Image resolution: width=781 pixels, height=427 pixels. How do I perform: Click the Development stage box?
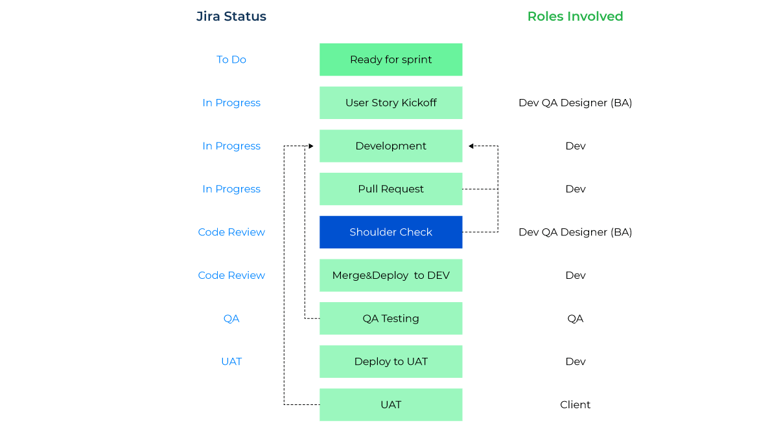390,146
